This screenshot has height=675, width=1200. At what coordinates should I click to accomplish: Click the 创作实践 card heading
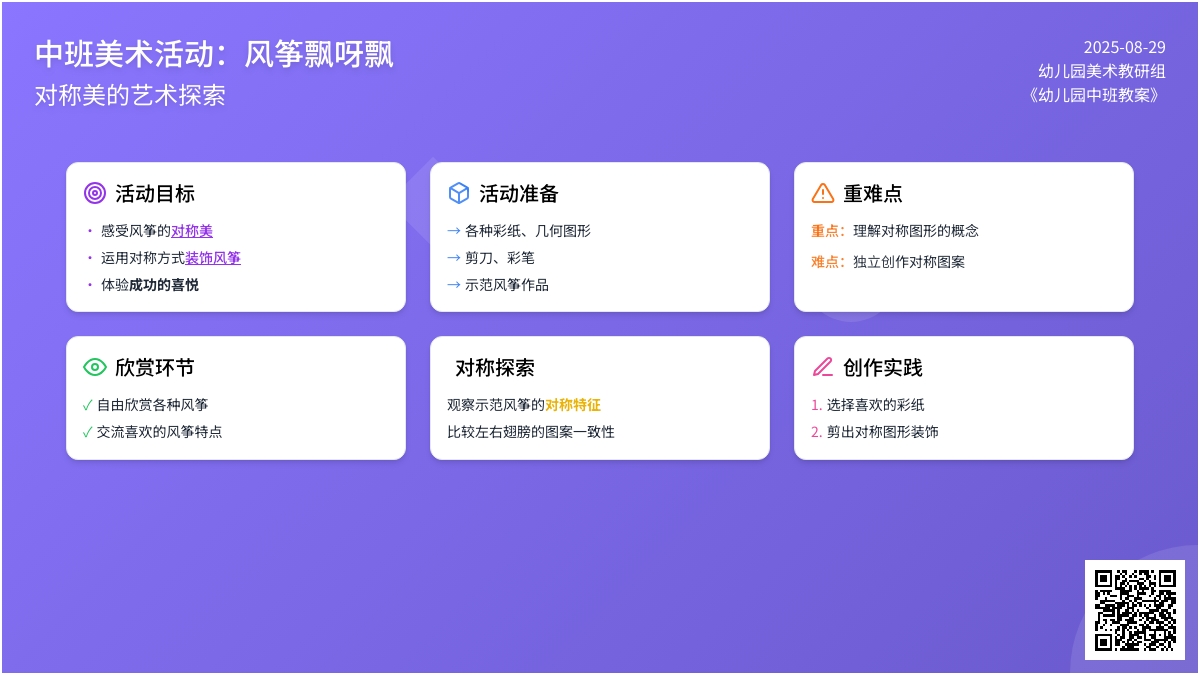(883, 367)
